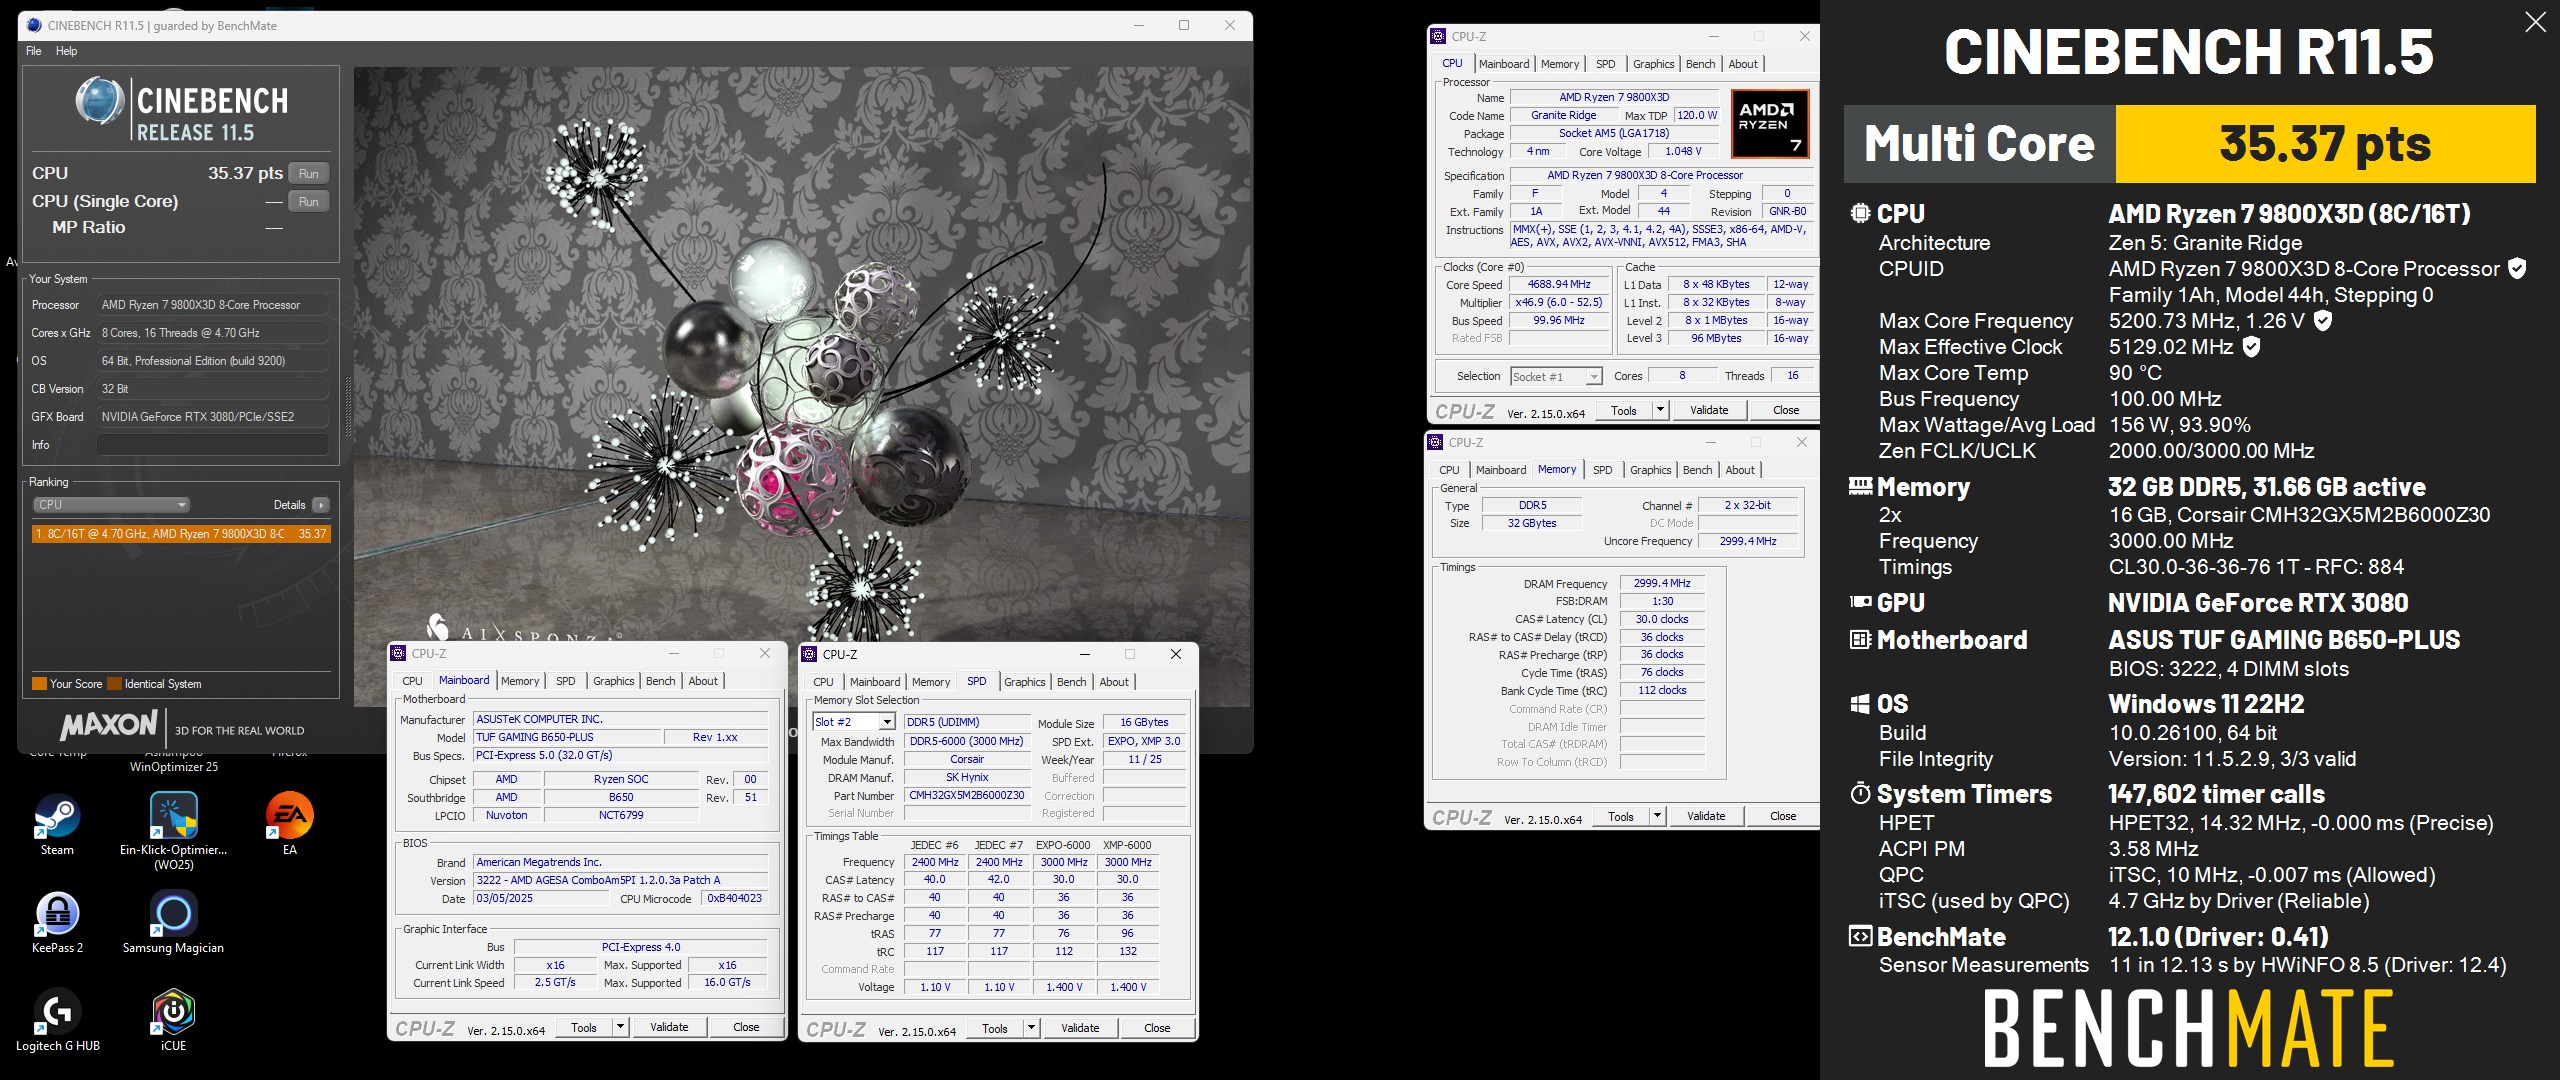Click the Core Speed 4688.94 MHz value
2560x1080 pixels.
[1558, 285]
